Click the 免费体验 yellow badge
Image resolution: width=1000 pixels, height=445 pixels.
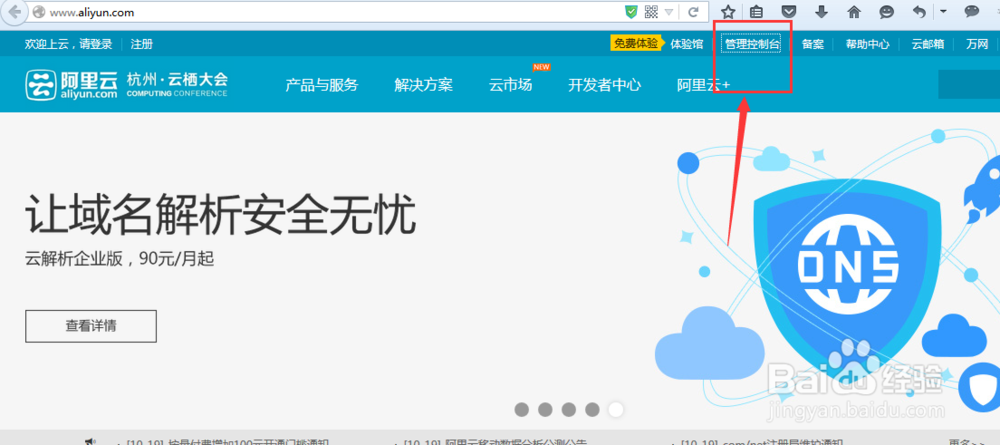(635, 43)
